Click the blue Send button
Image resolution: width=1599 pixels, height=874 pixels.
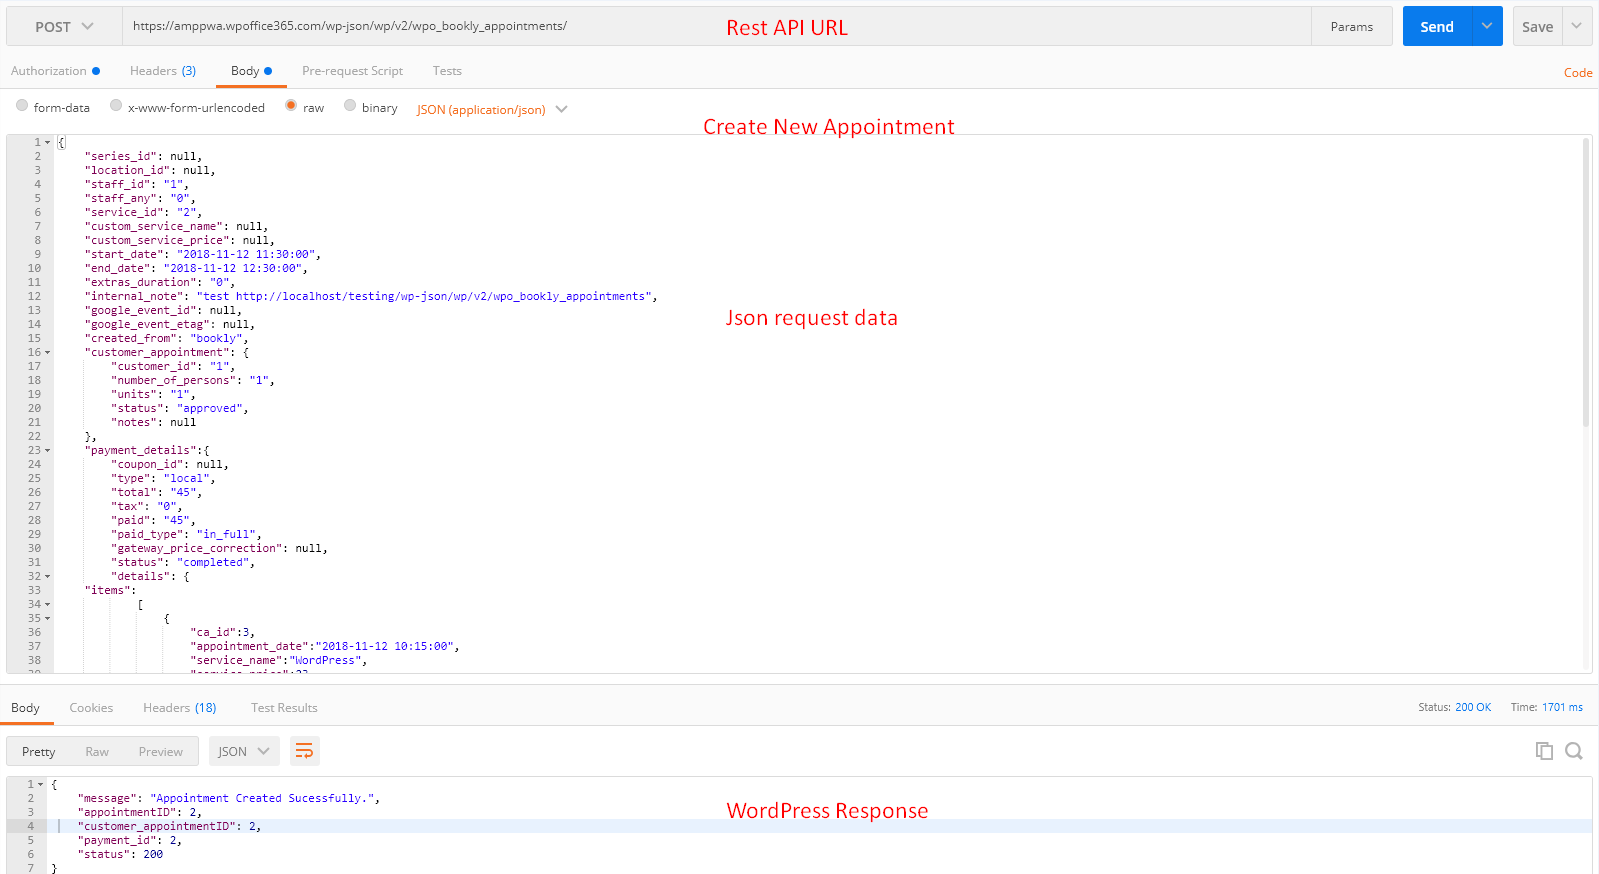click(x=1437, y=27)
